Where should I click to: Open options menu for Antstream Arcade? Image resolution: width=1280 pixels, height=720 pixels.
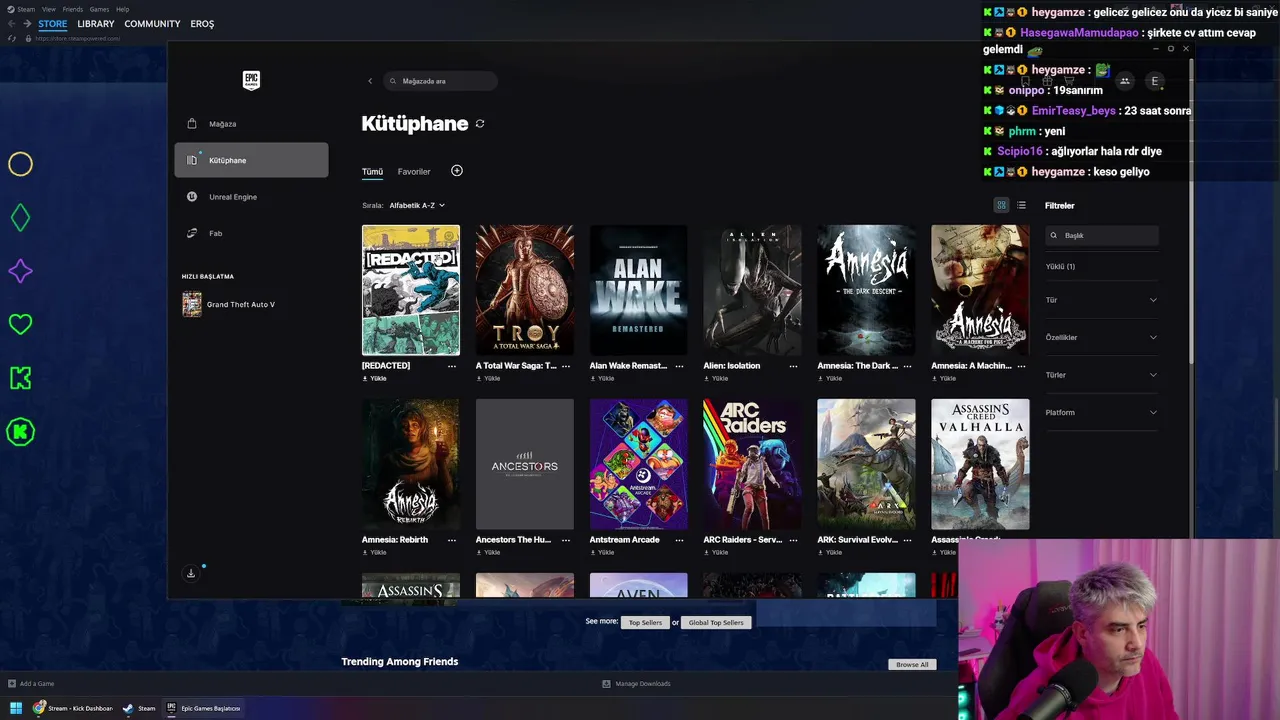680,540
